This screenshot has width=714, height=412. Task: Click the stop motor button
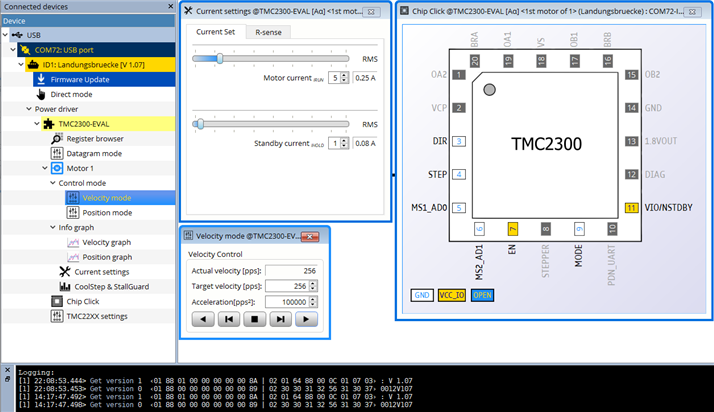coord(256,319)
